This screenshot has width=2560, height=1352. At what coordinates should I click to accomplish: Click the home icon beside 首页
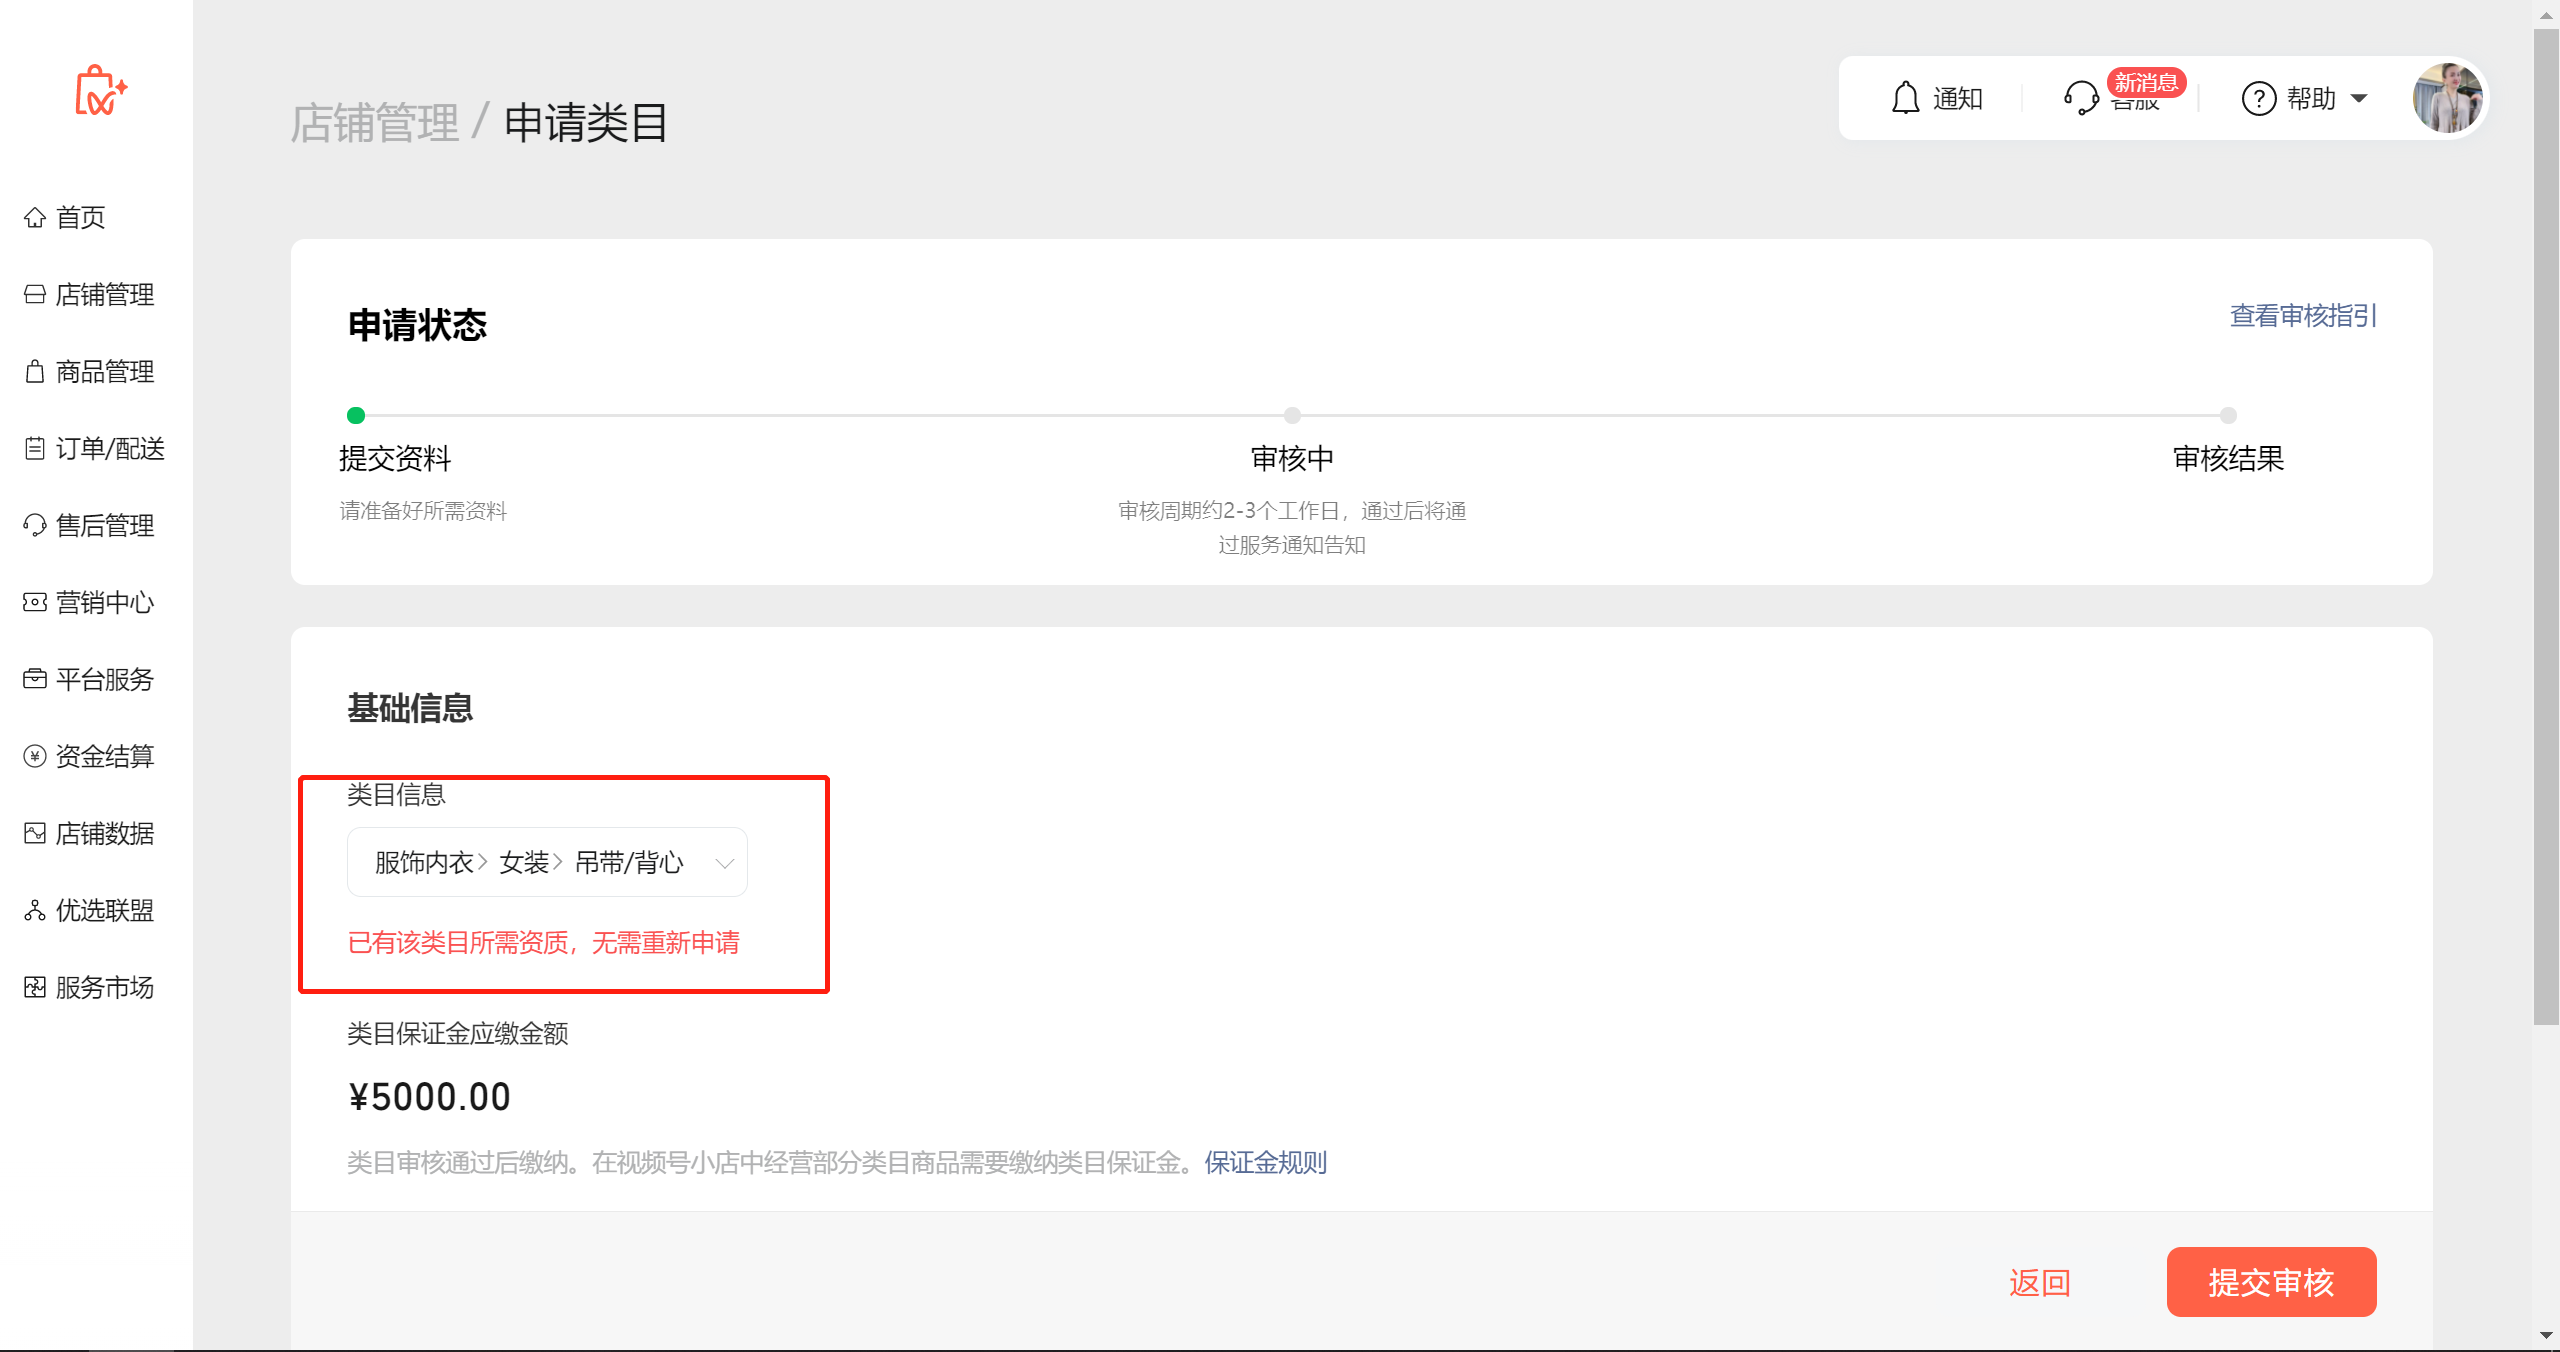pyautogui.click(x=35, y=217)
